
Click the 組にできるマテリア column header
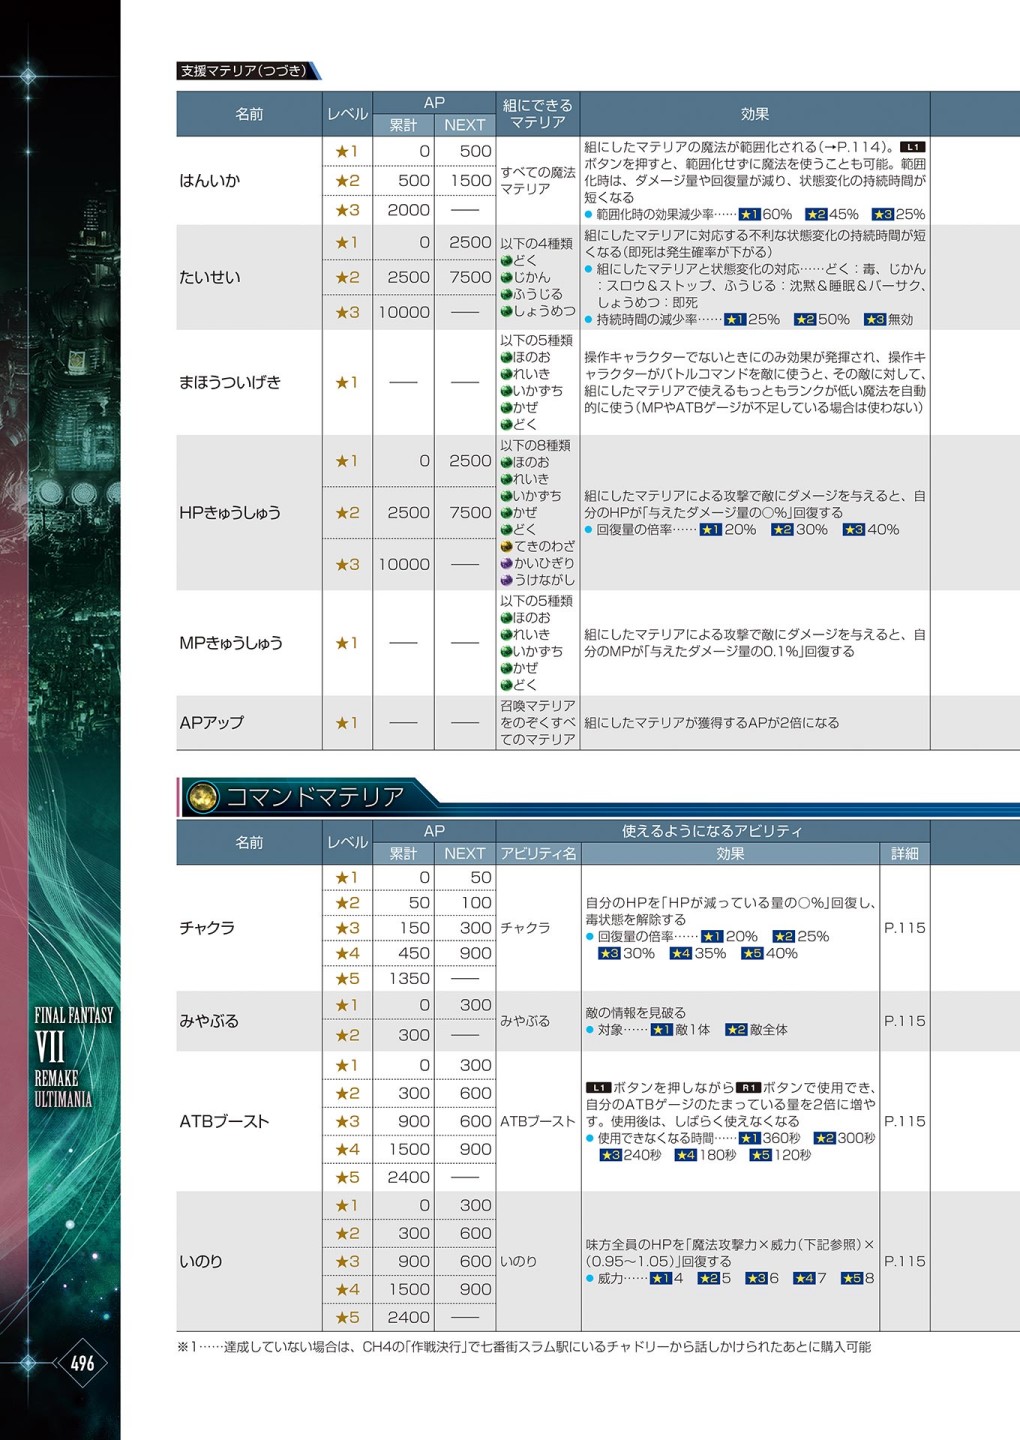(537, 113)
